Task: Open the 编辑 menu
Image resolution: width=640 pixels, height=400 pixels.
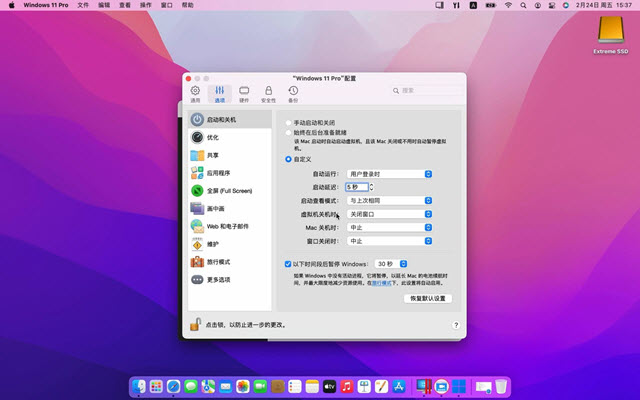Action: click(x=104, y=5)
